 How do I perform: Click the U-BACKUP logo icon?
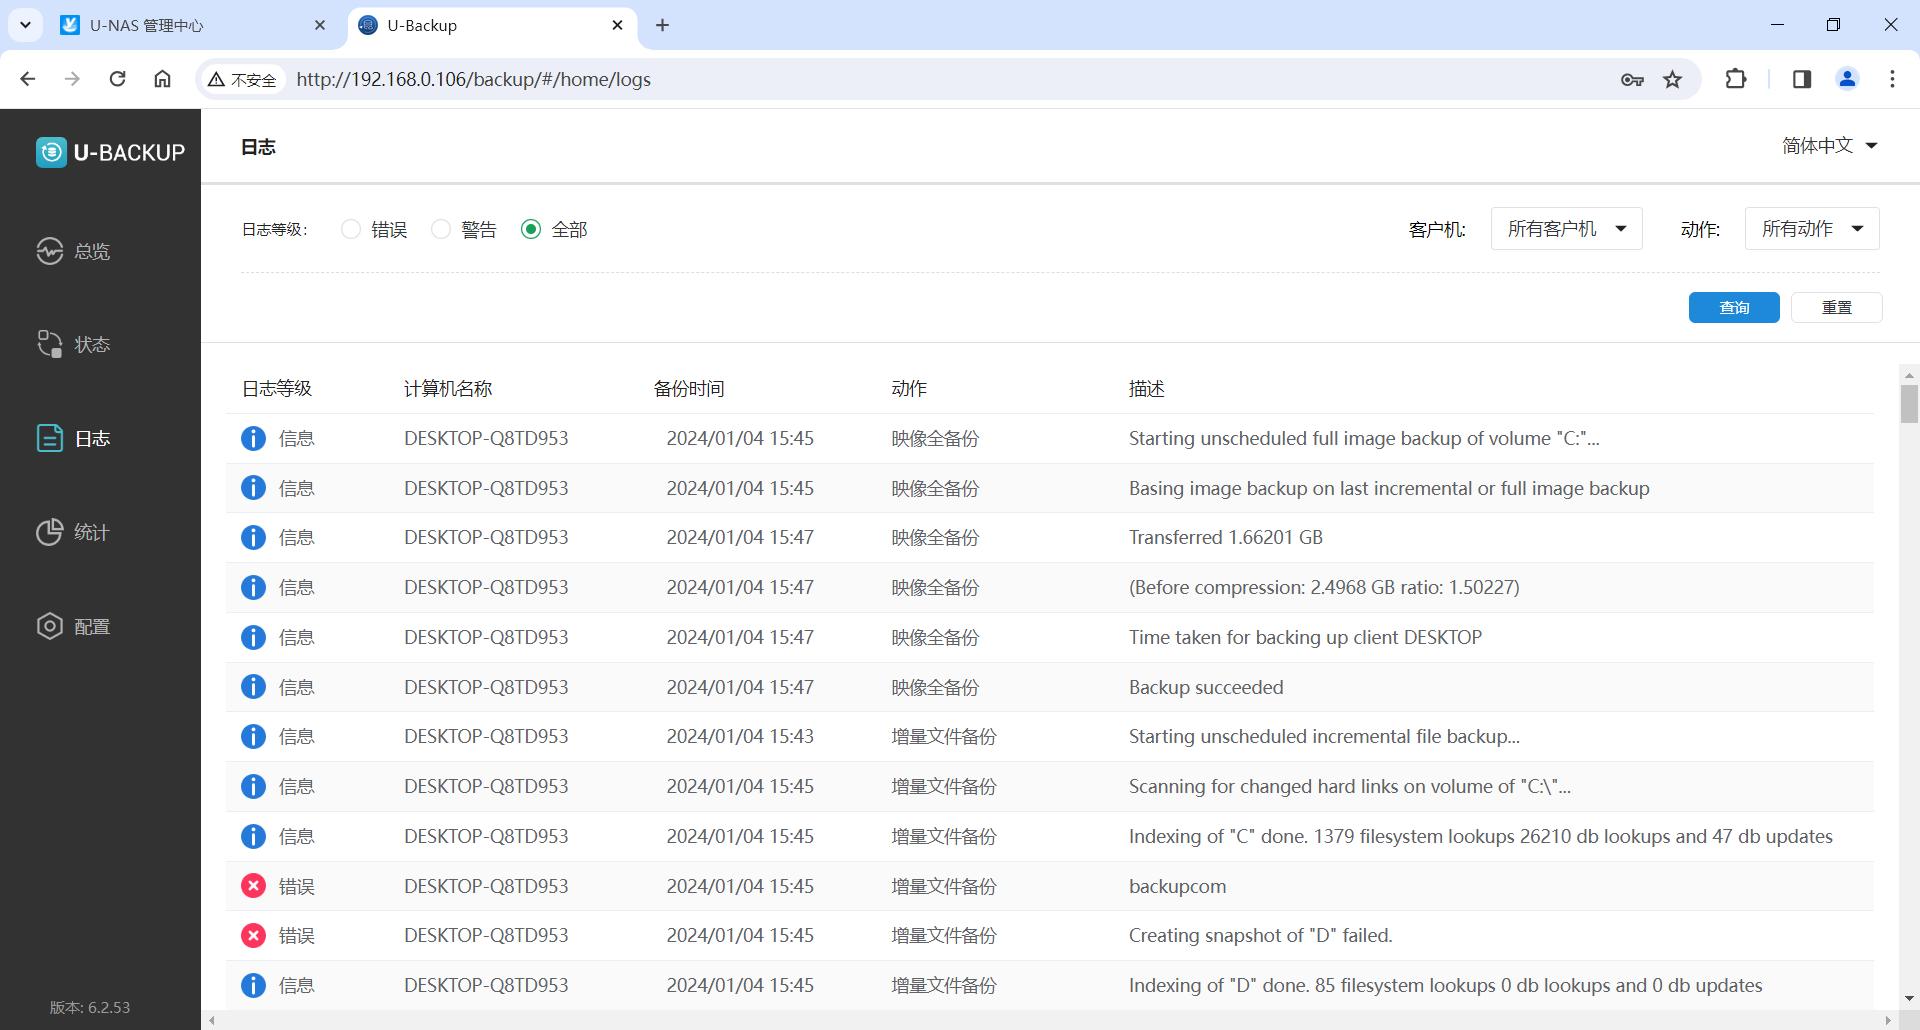pyautogui.click(x=51, y=152)
